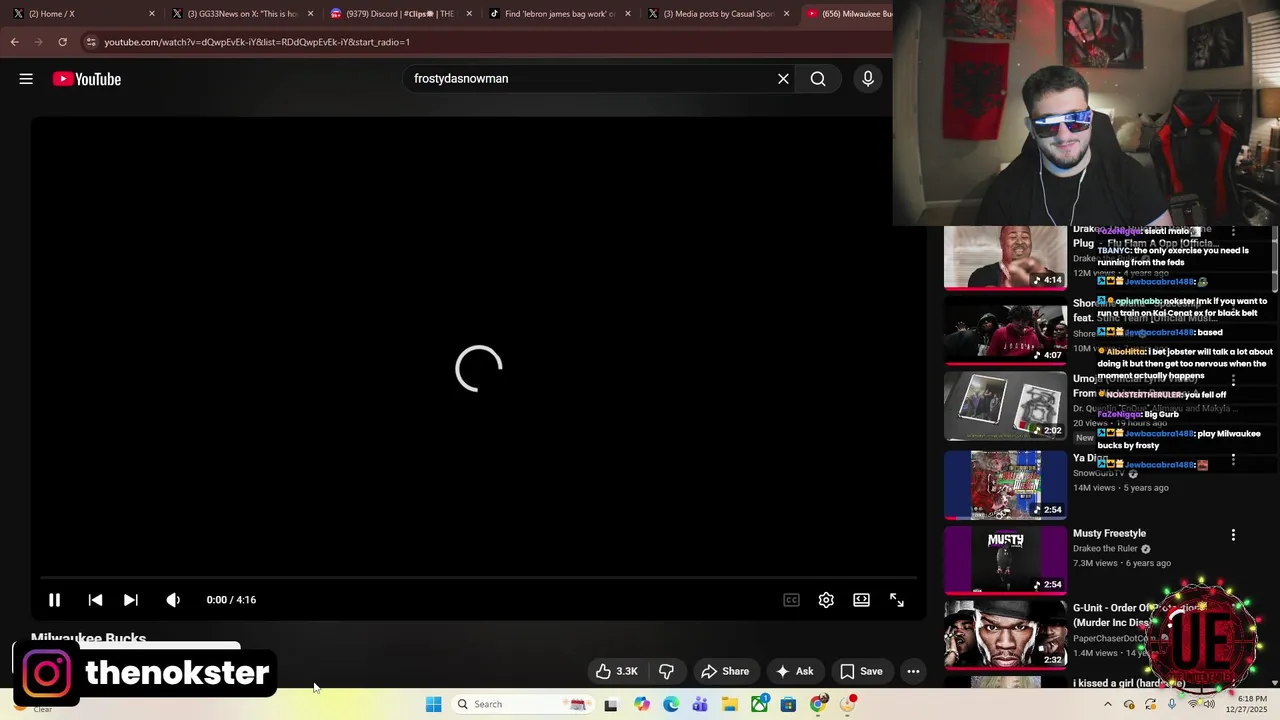This screenshot has height=720, width=1280.
Task: Reload the current page
Action: (62, 42)
